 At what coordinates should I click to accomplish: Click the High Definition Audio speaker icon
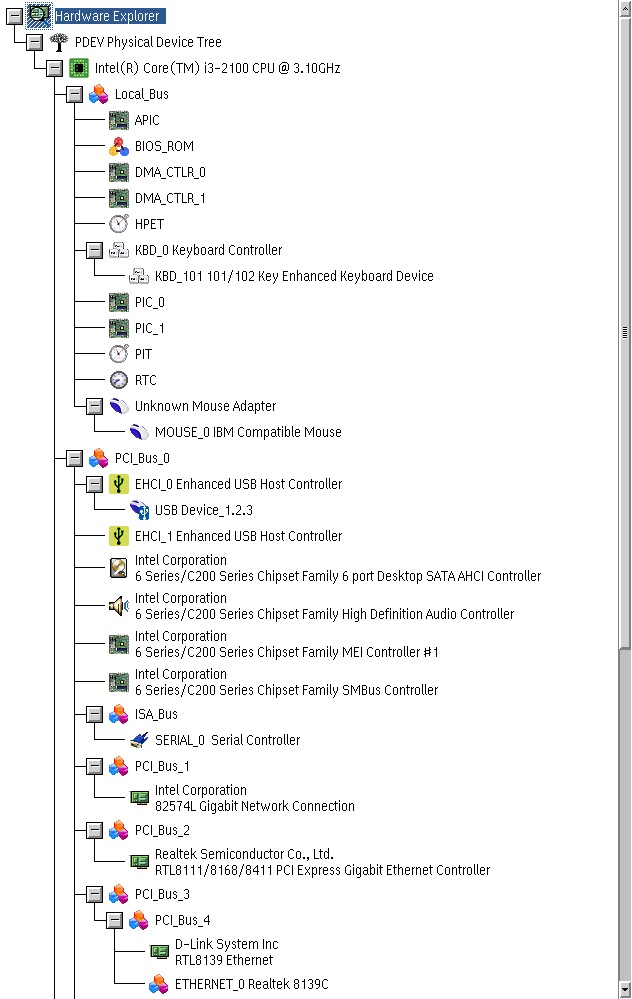[118, 606]
